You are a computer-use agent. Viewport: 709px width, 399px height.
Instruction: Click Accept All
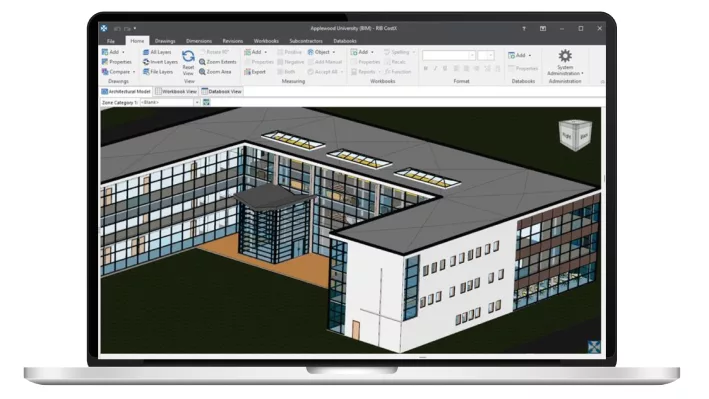pyautogui.click(x=322, y=72)
